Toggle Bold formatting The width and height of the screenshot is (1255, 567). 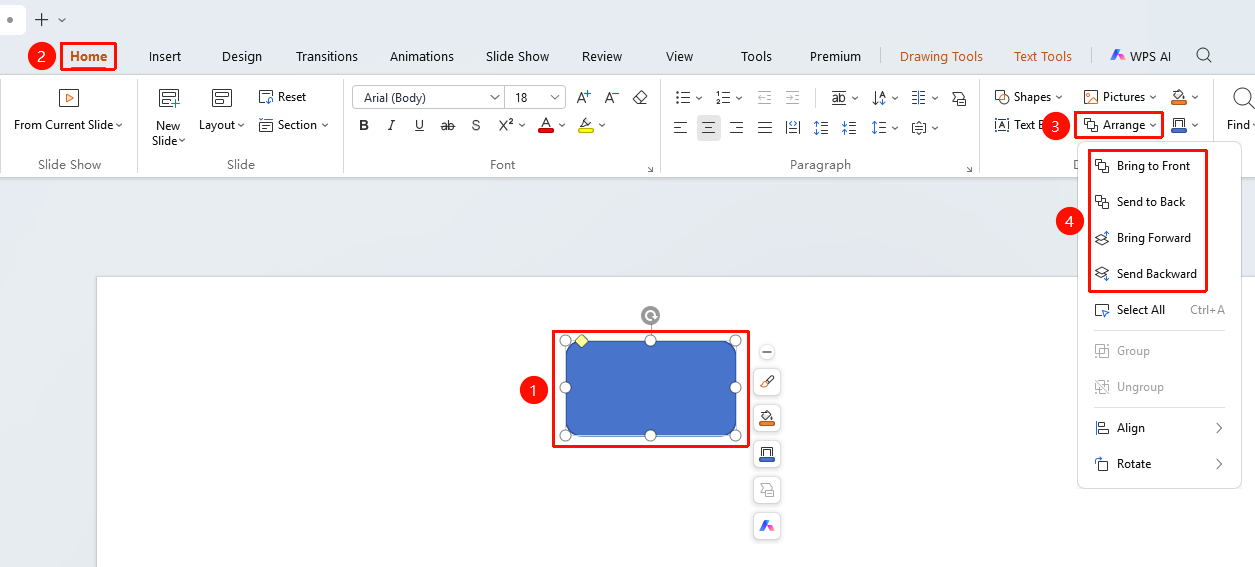click(x=364, y=125)
